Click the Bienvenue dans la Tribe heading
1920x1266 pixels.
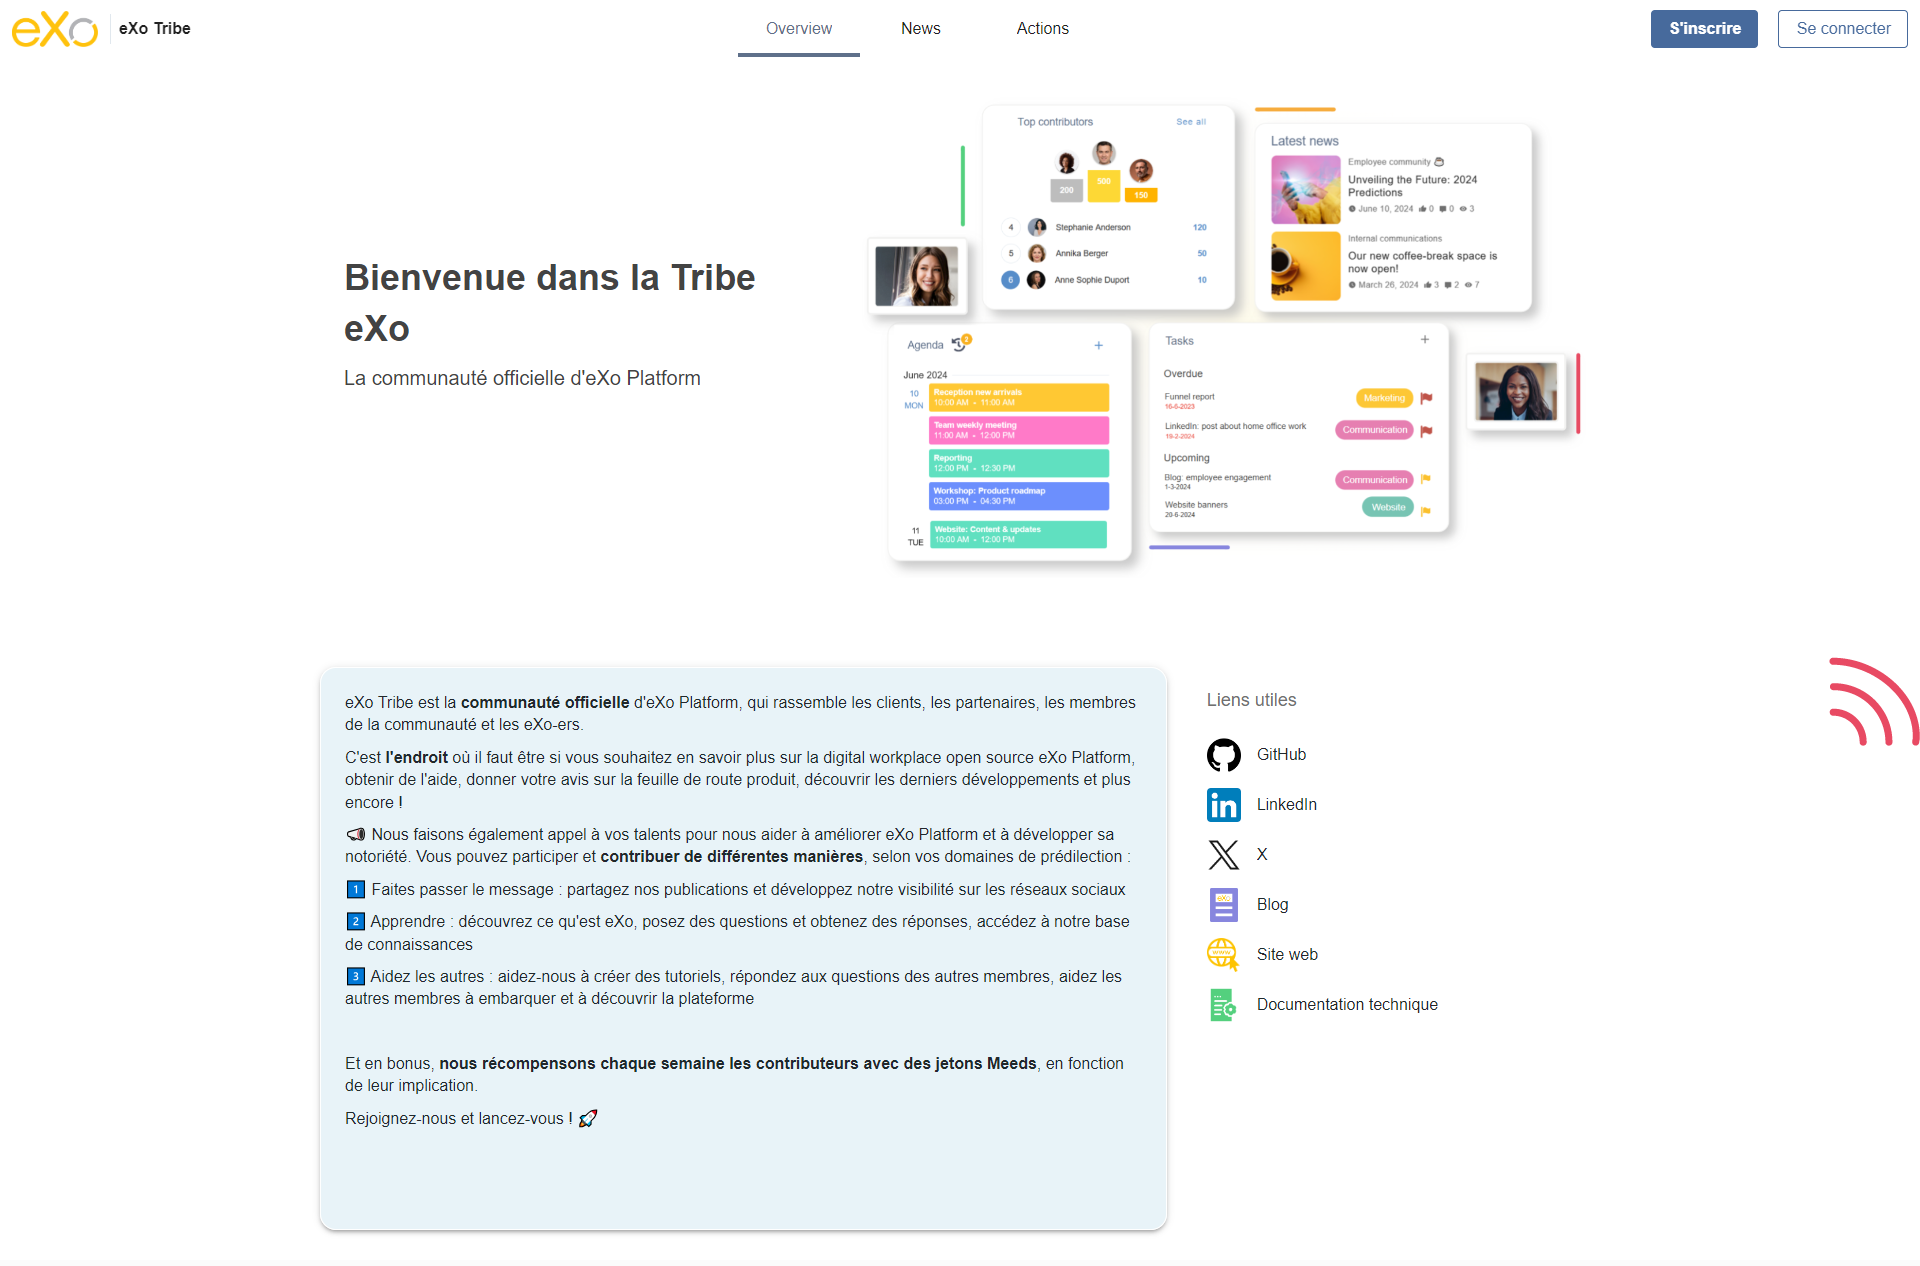549,303
